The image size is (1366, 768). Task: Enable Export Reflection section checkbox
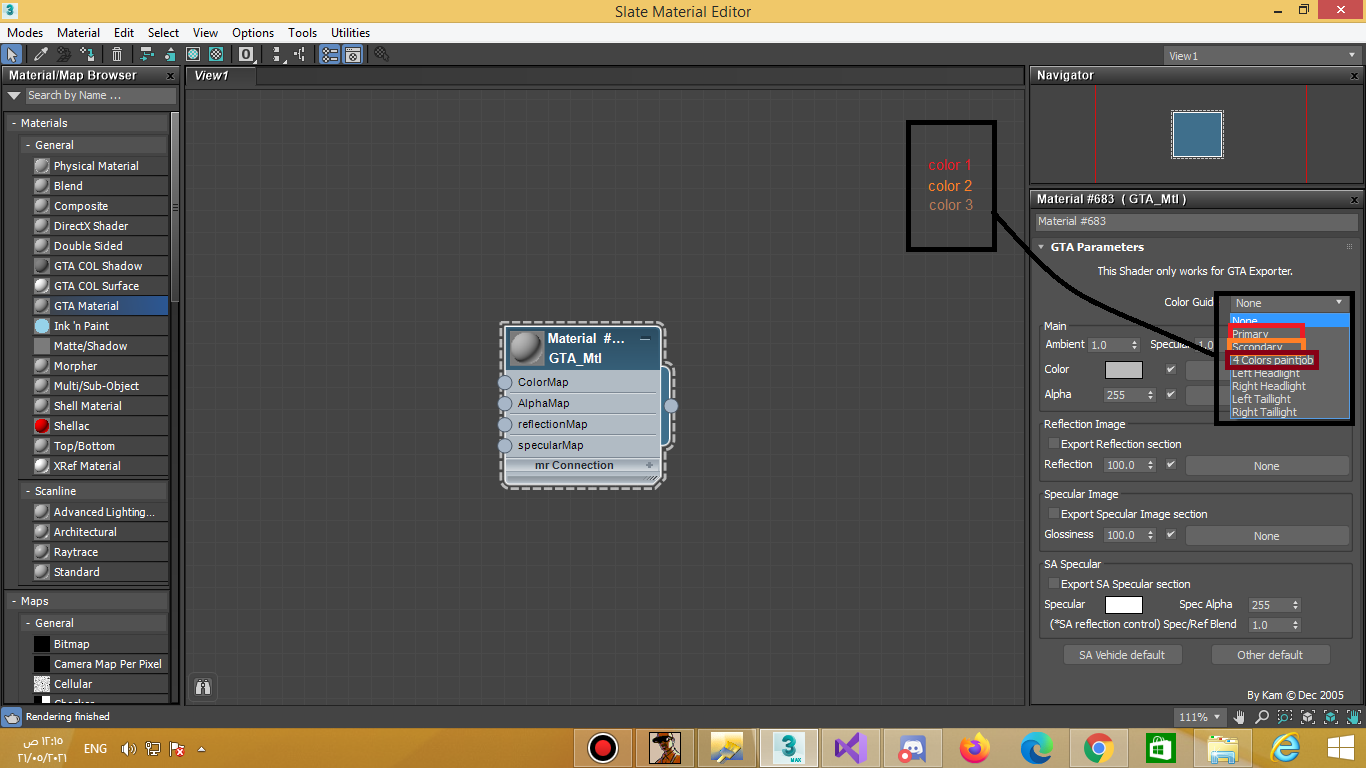(1052, 444)
